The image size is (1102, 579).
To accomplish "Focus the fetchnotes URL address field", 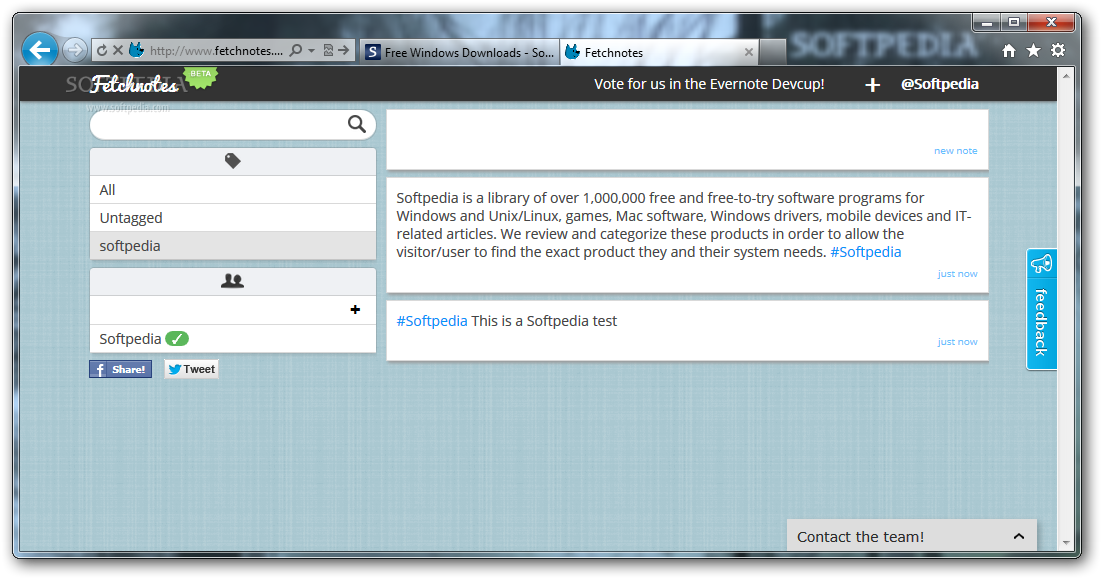I will pos(216,51).
